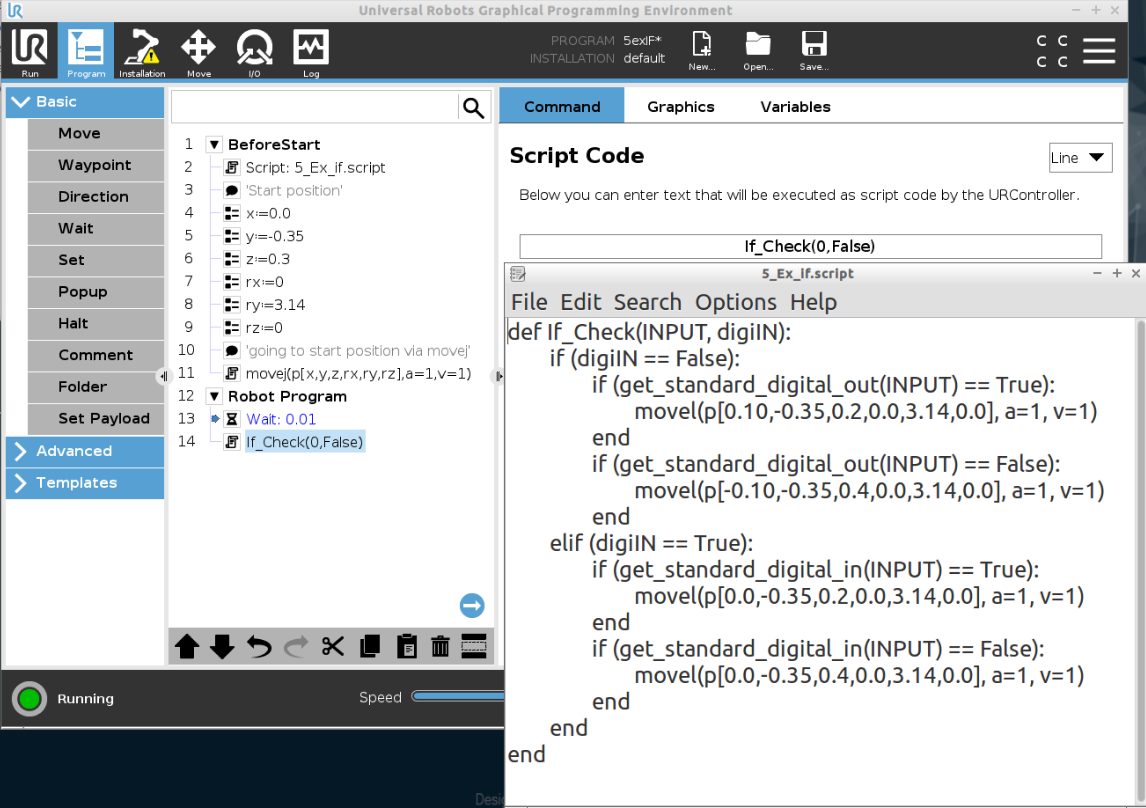Add a Popup command
Viewport: 1146px width, 808px height.
[x=96, y=292]
